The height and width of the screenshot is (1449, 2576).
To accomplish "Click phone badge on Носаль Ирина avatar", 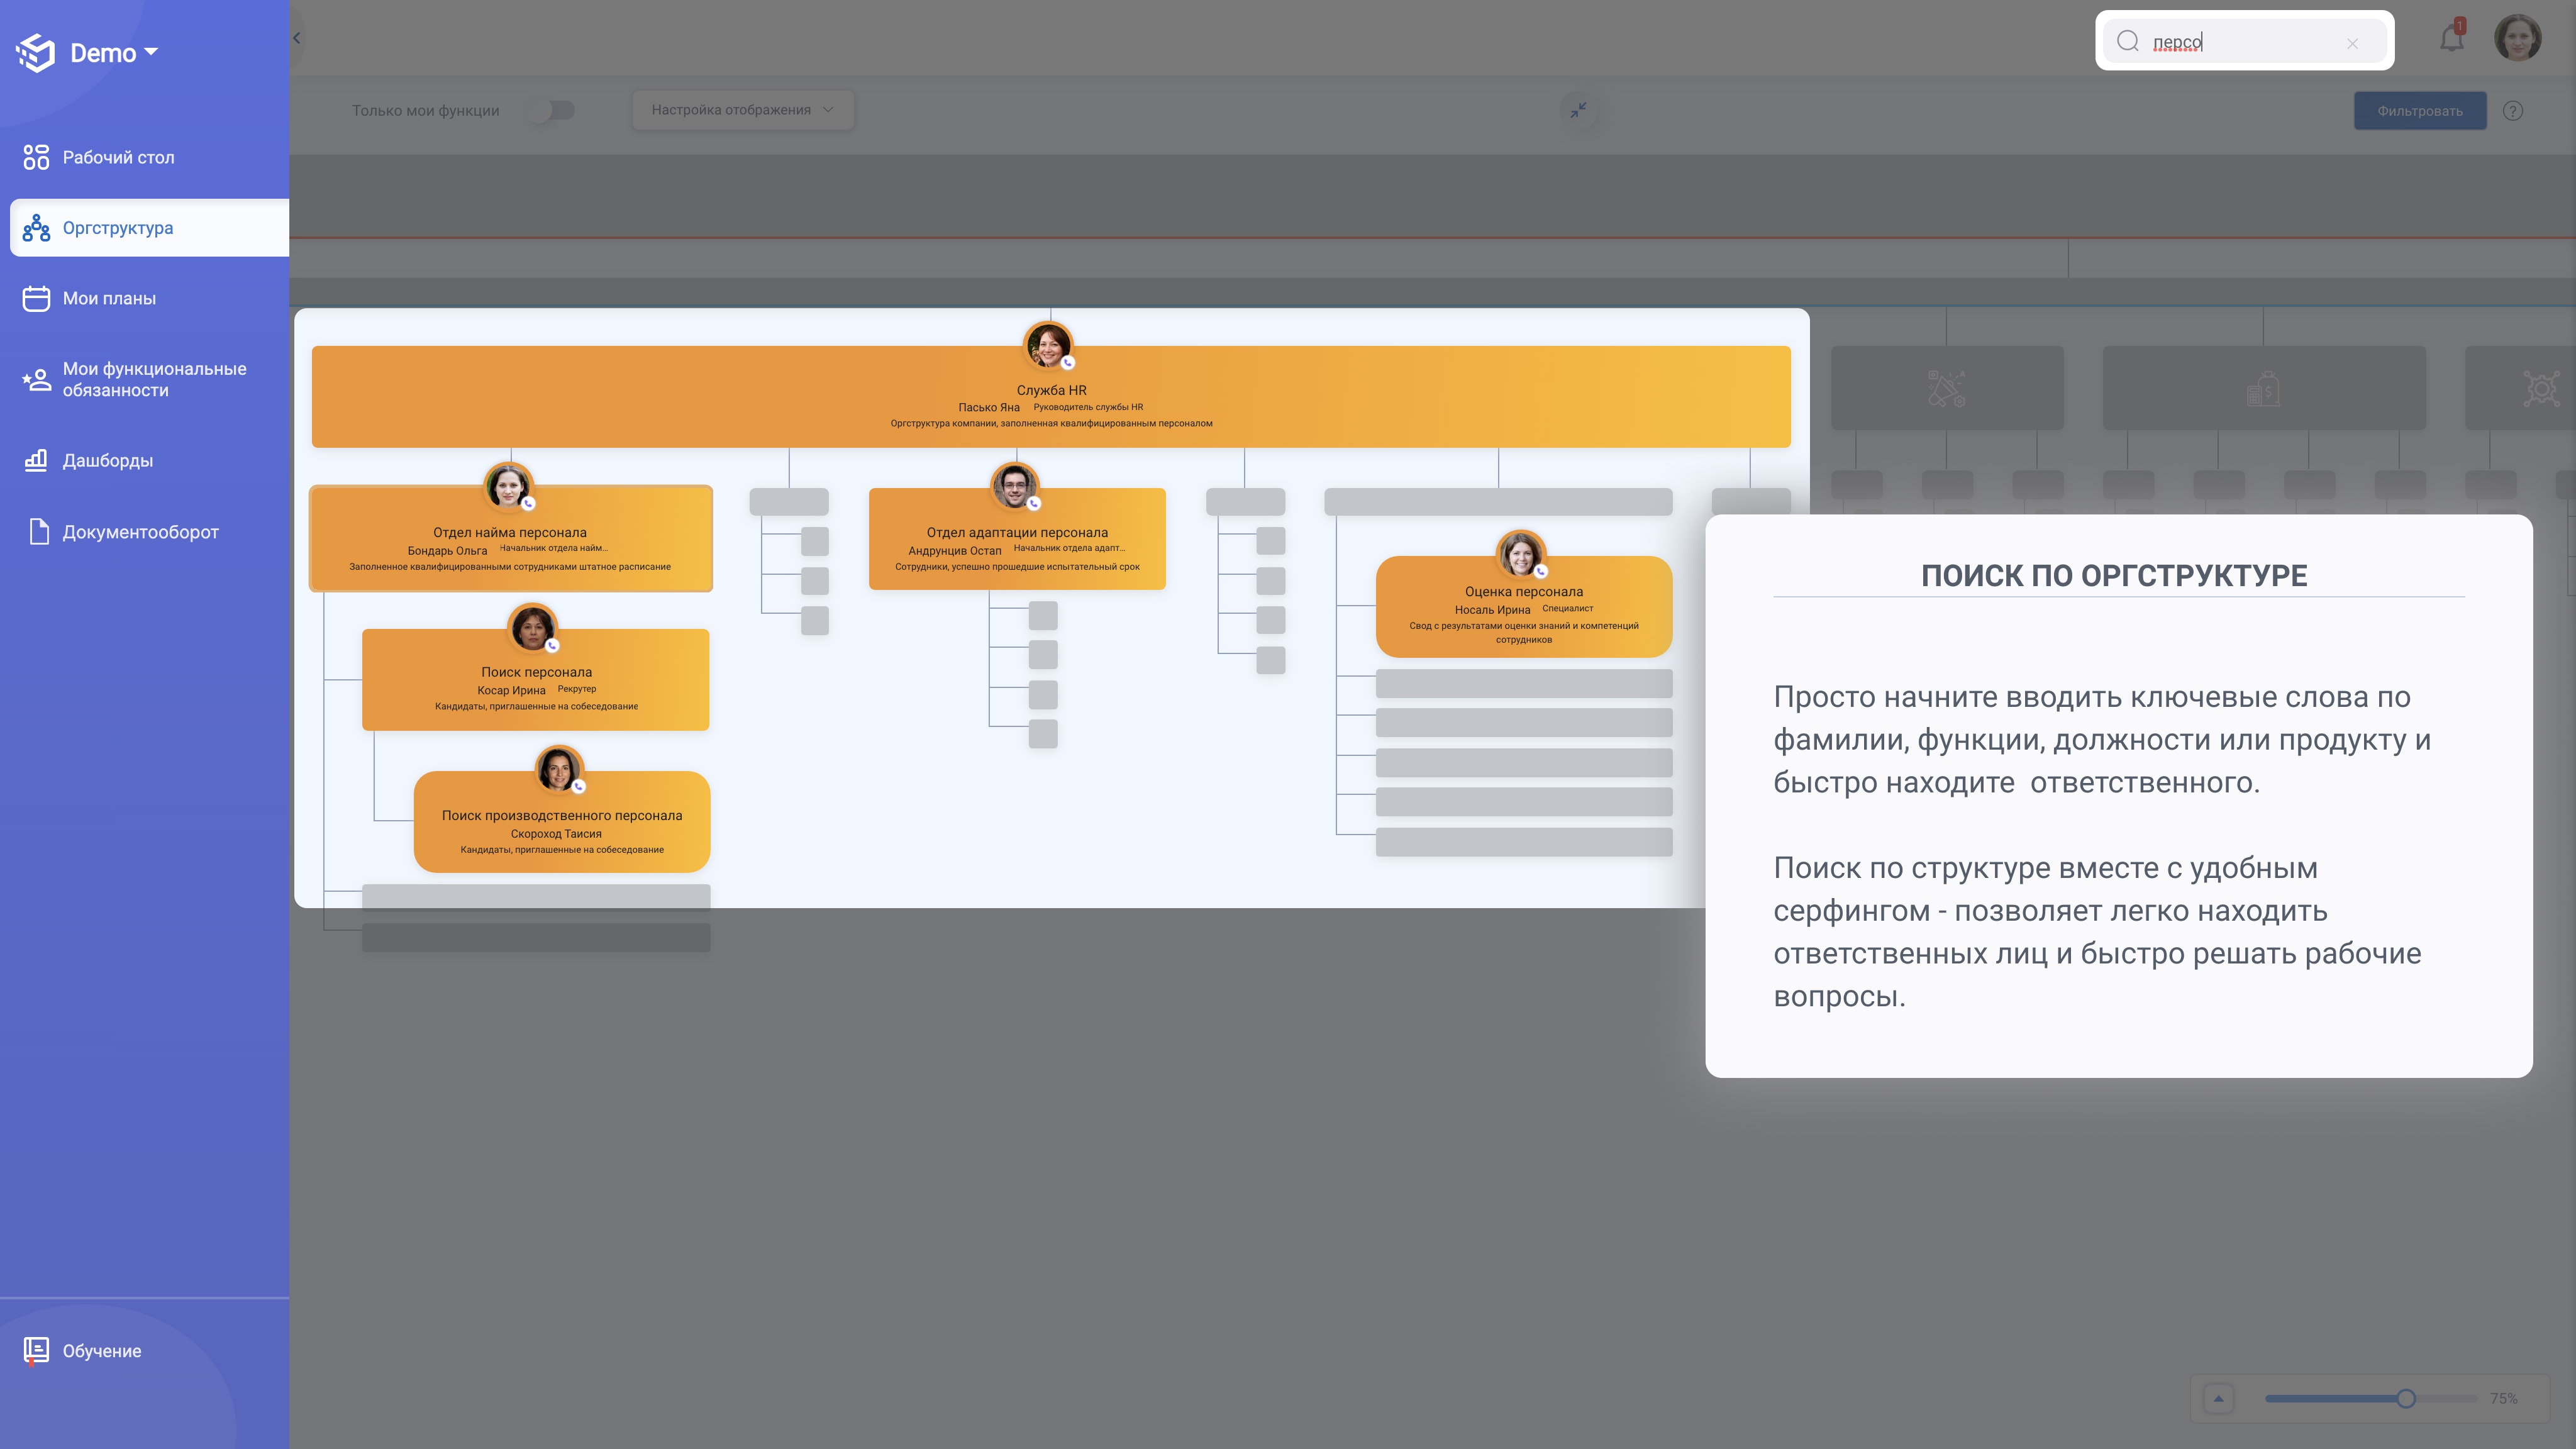I will [x=1541, y=571].
